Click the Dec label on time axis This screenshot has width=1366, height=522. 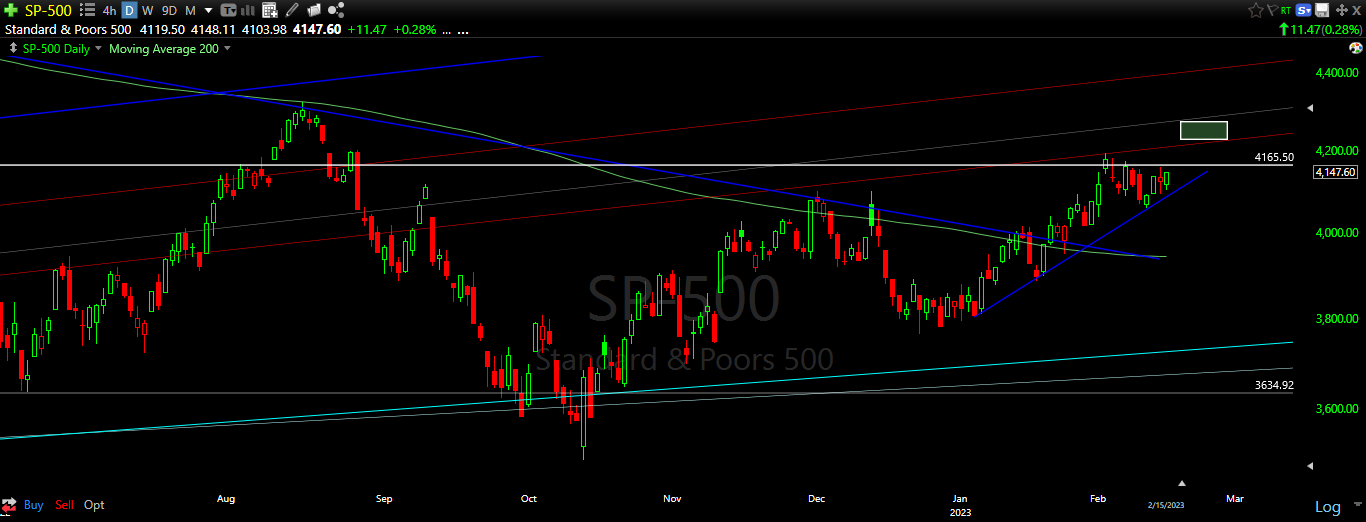click(x=816, y=497)
